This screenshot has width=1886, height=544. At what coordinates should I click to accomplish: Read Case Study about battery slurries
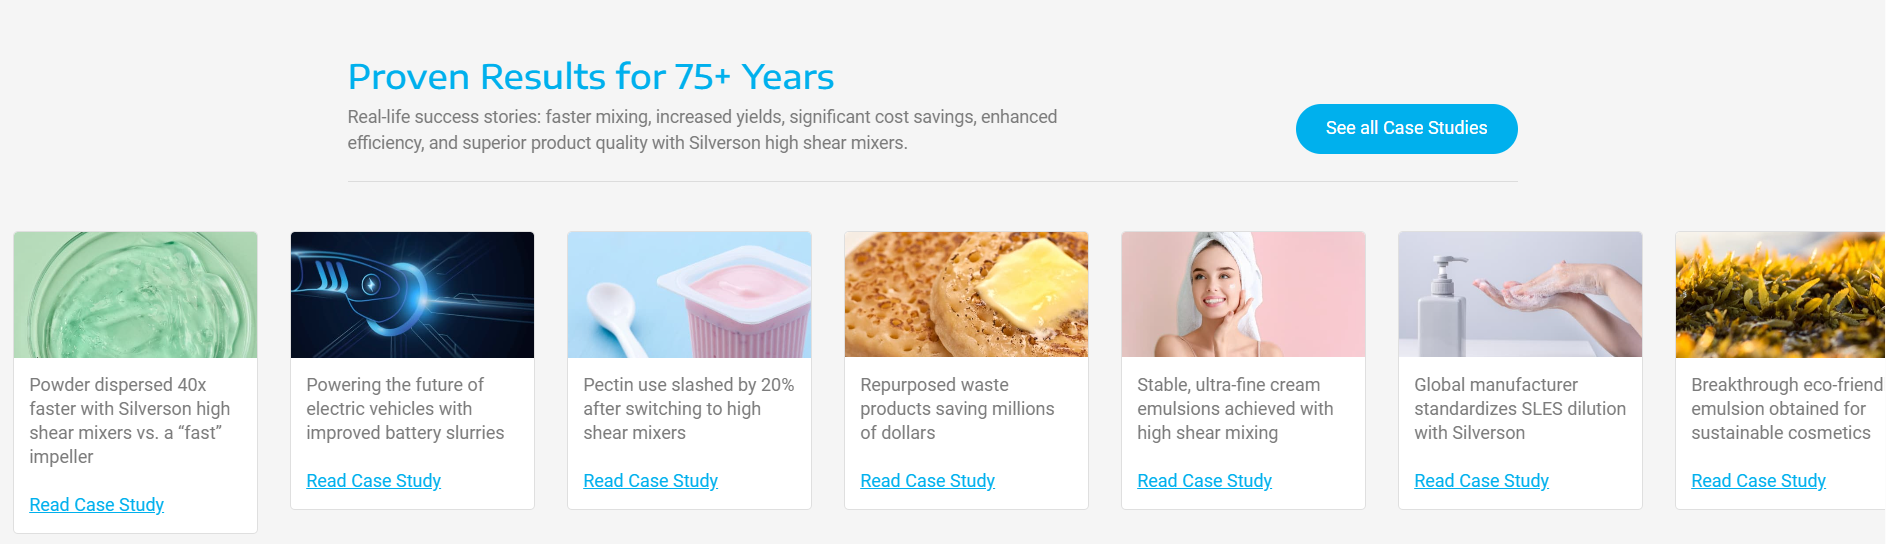pos(374,481)
